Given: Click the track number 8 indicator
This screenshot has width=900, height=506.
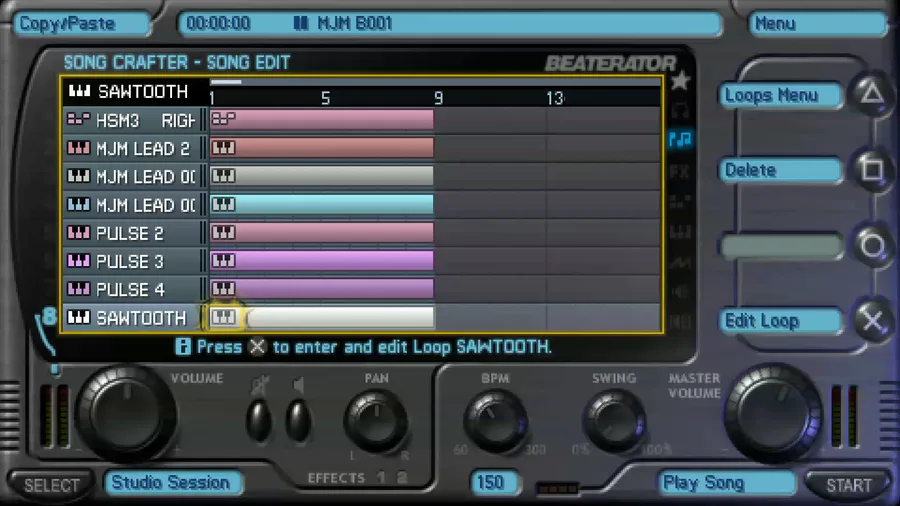Looking at the screenshot, I should click(x=49, y=316).
